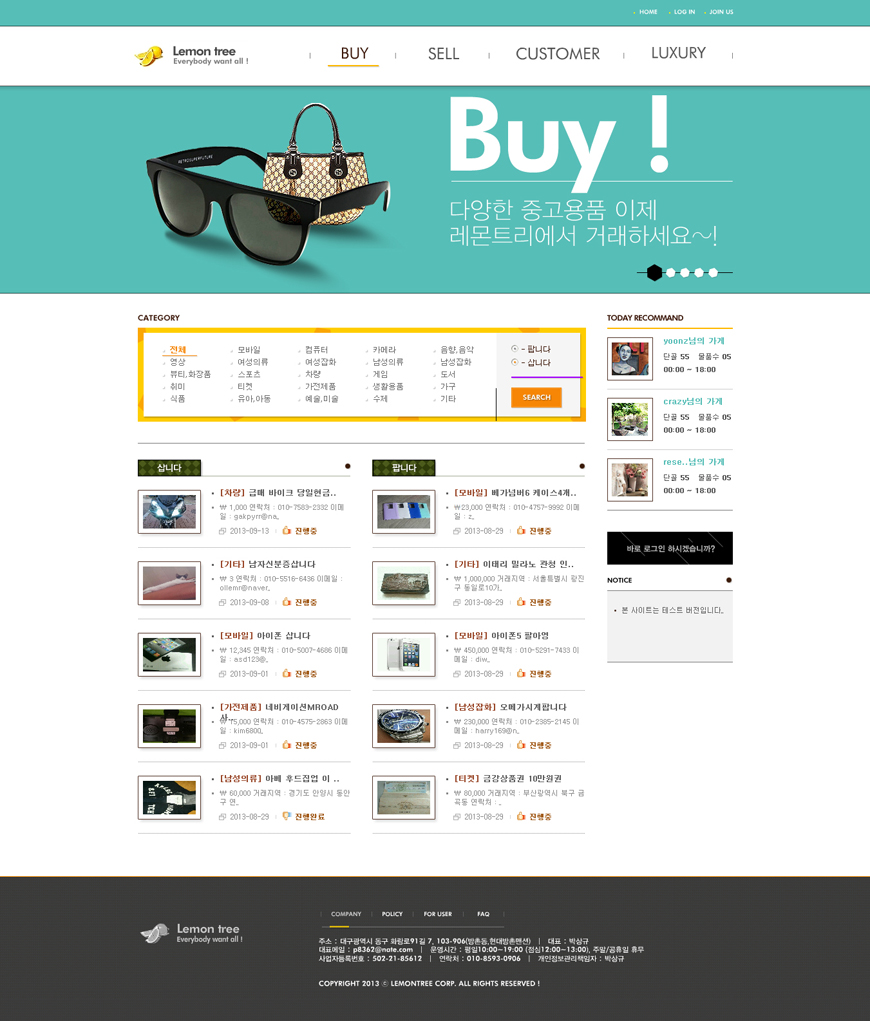Click the LOG IN link in top bar

point(684,12)
